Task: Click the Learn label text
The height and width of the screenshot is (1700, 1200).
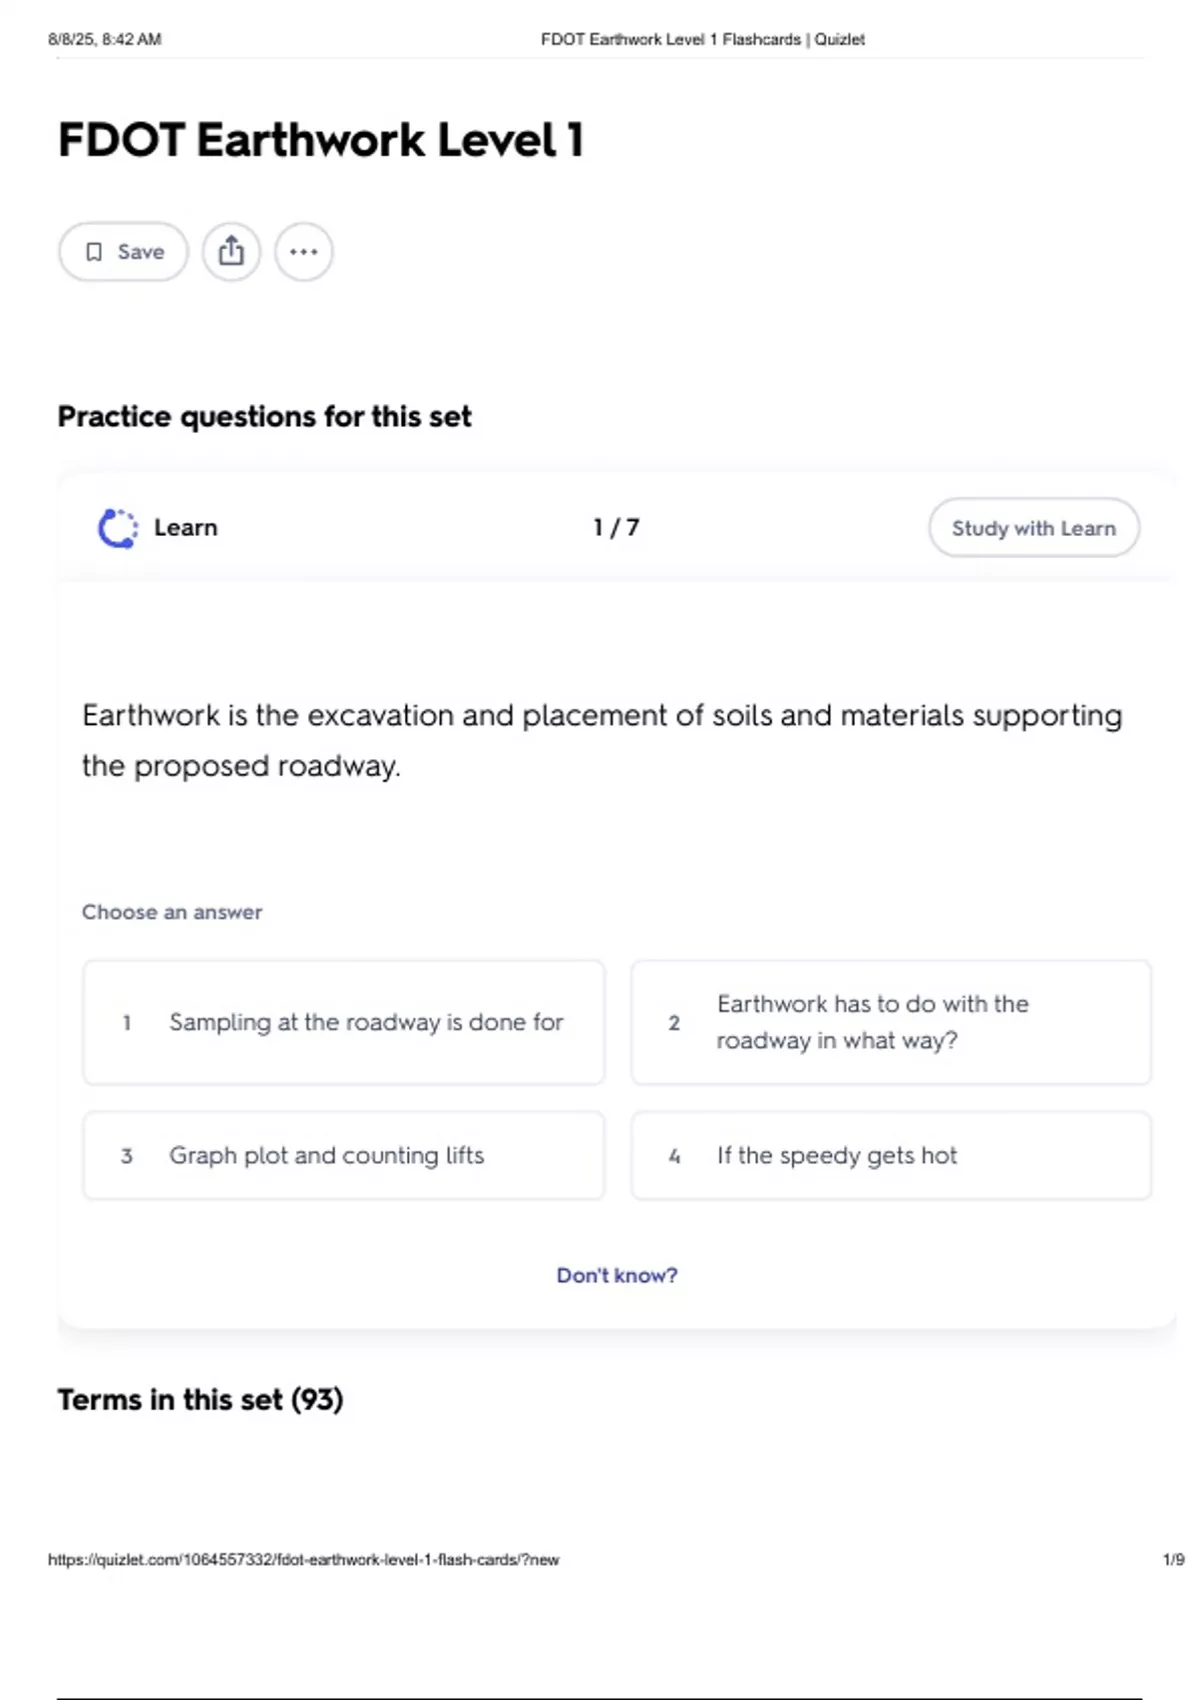Action: click(186, 528)
